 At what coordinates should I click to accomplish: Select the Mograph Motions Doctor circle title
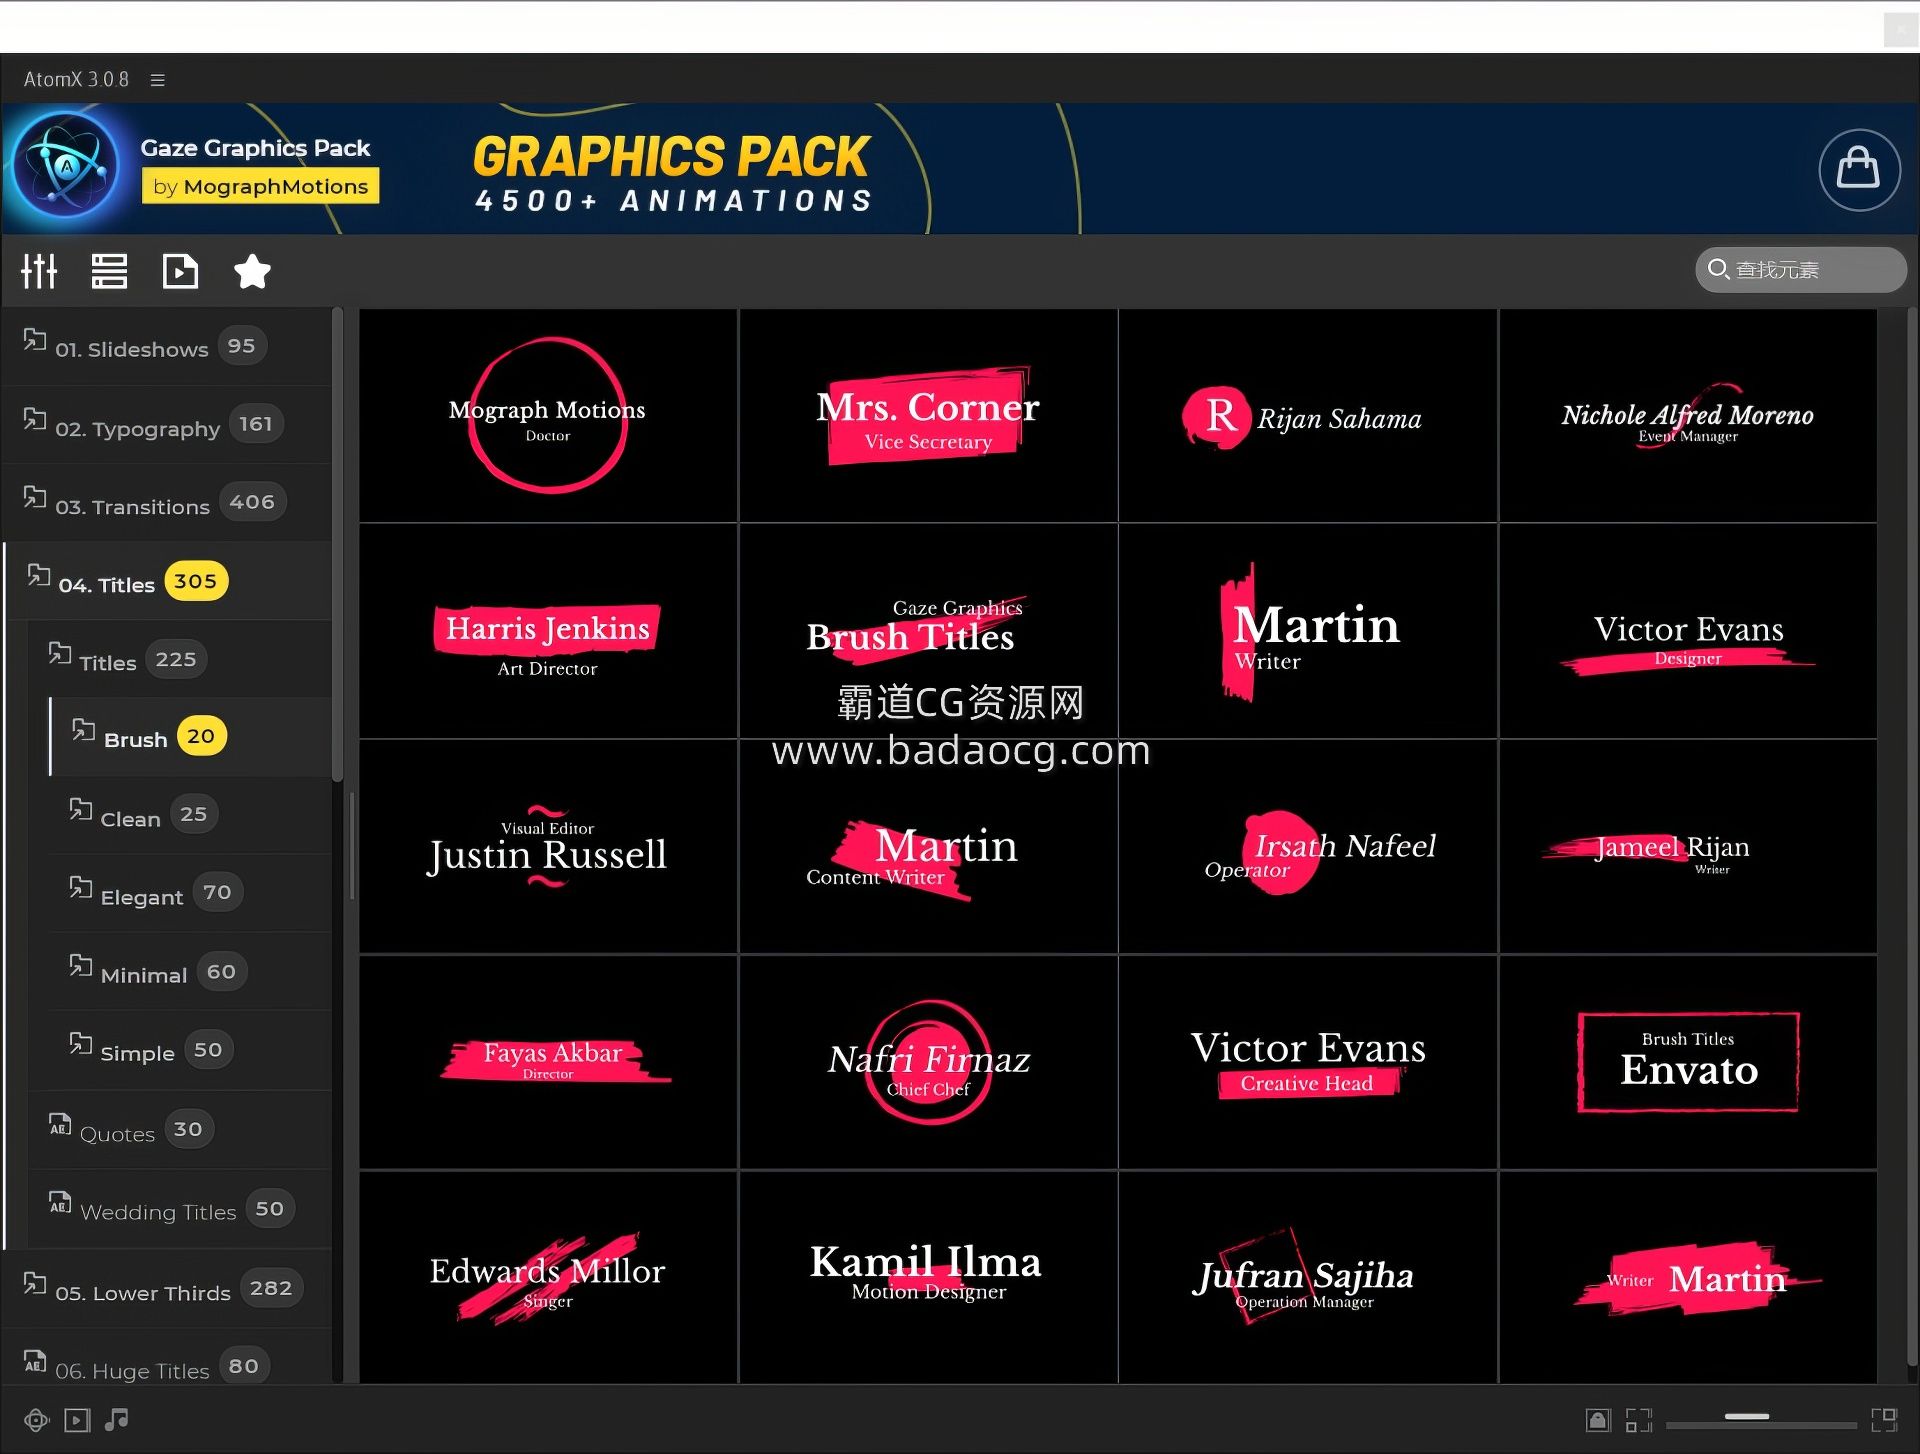coord(548,415)
